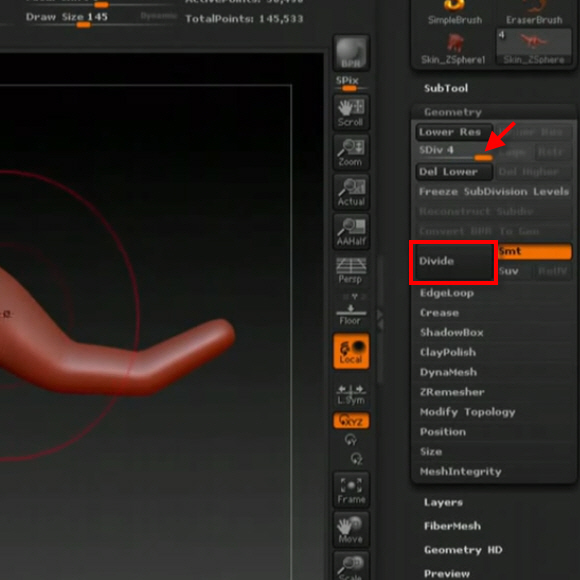Select Y-axis rotation icon
Viewport: 580px width, 580px height.
351,440
